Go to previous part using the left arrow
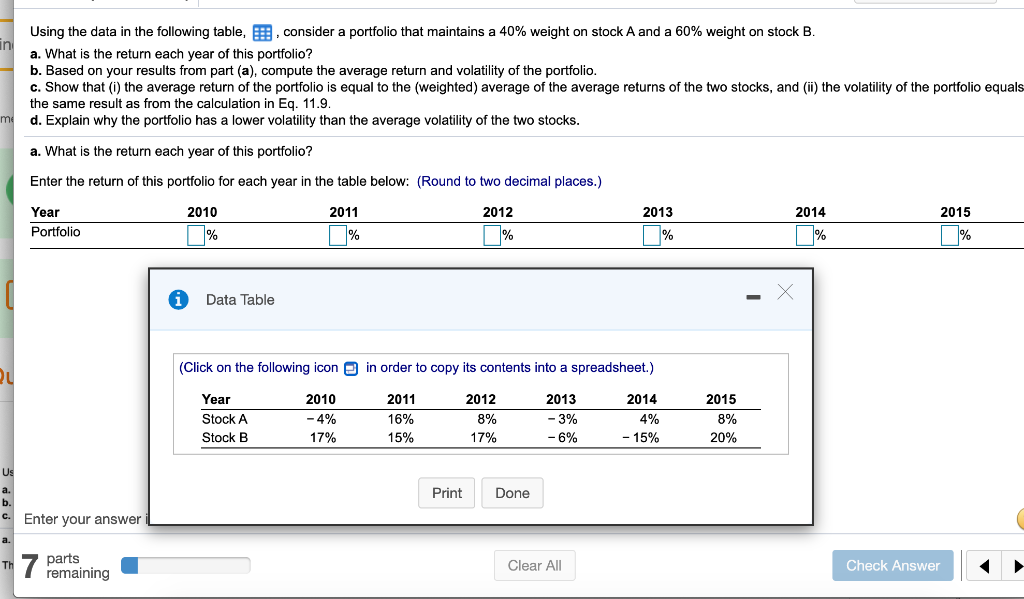The image size is (1024, 599). 982,565
